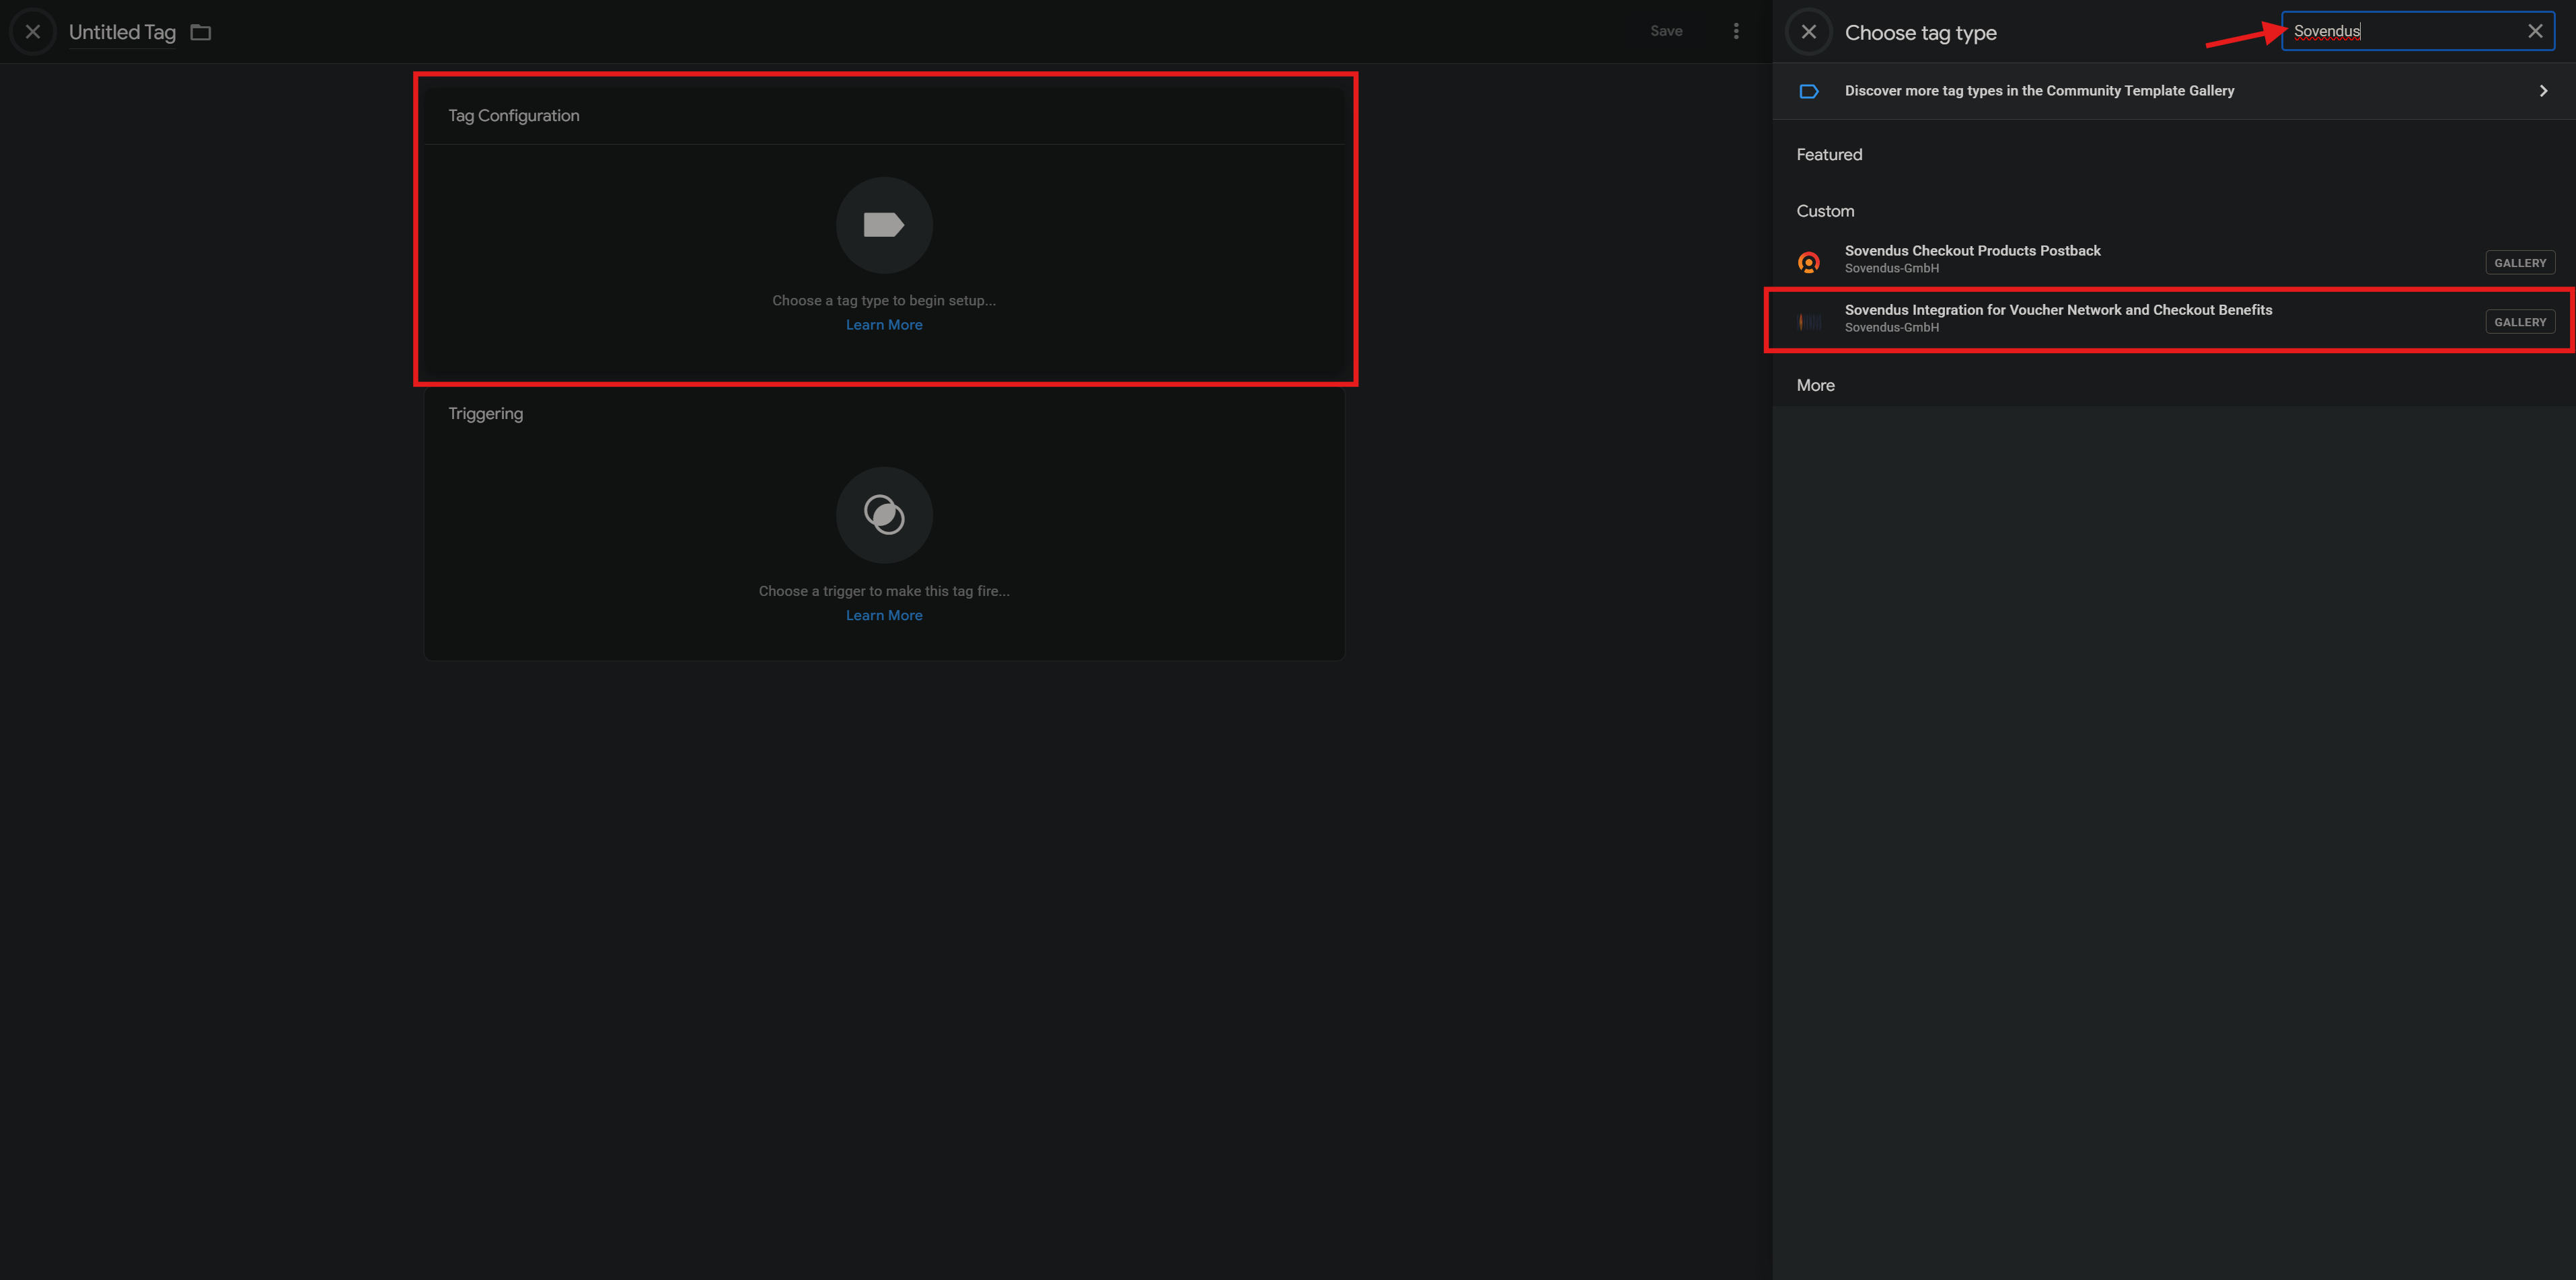Screen dimensions: 2576x1280
Task: Close the Untitled Tag editor
Action: pos(33,32)
